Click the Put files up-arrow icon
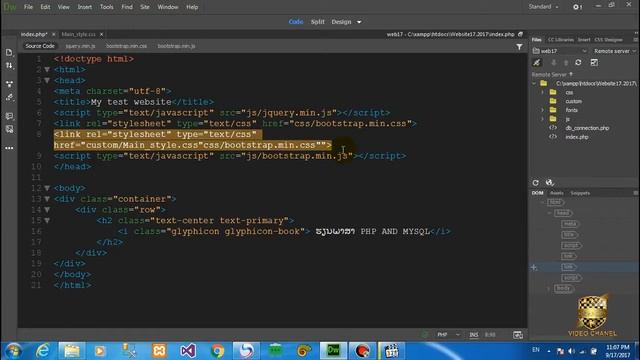The width and height of the screenshot is (640, 360). click(566, 62)
